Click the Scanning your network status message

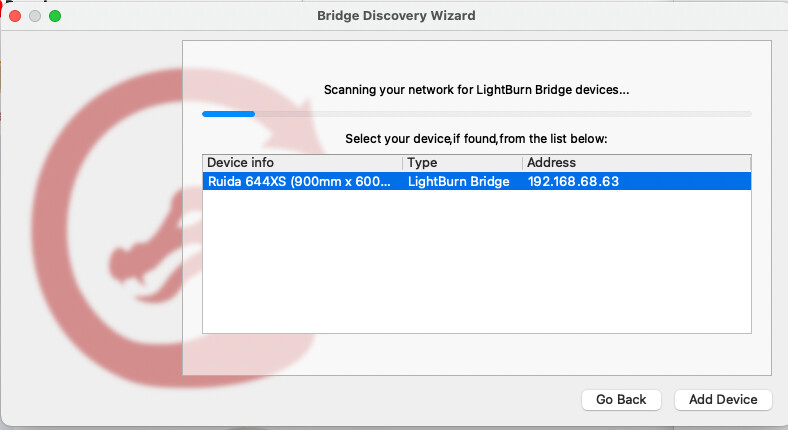coord(476,90)
